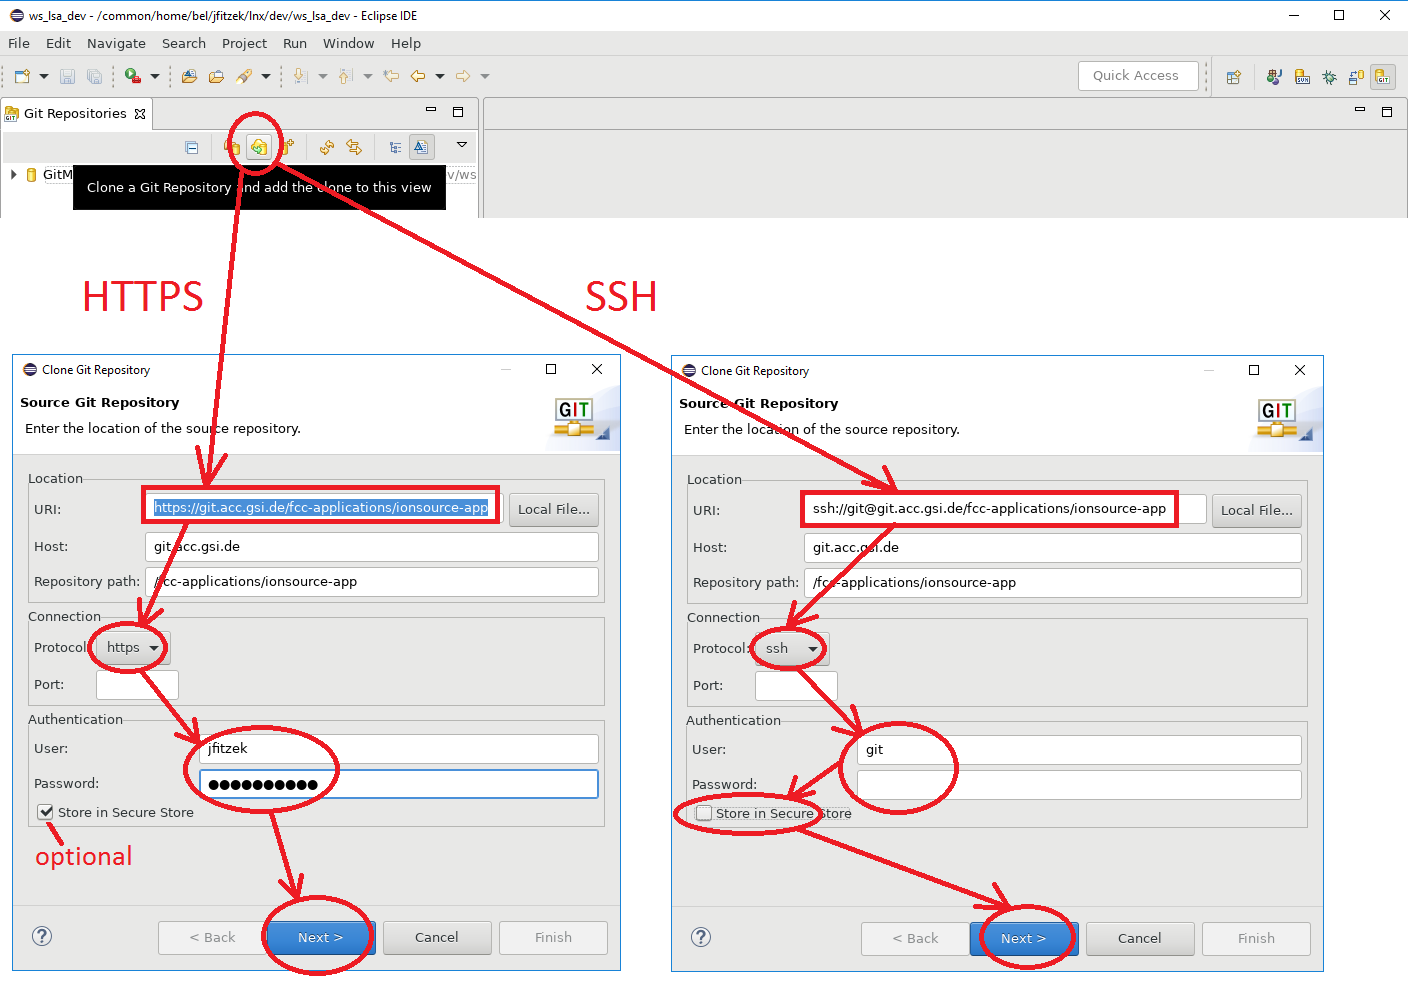Screen dimensions: 1408x988
Task: Check Store in Secure Store in ssh dialog
Action: point(704,813)
